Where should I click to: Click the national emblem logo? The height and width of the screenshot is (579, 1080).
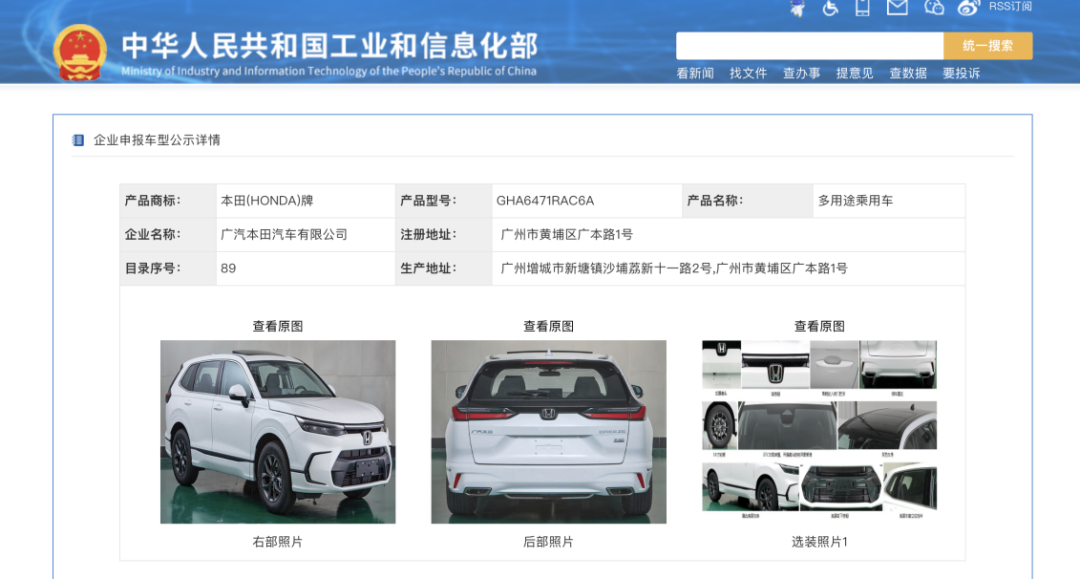(80, 53)
